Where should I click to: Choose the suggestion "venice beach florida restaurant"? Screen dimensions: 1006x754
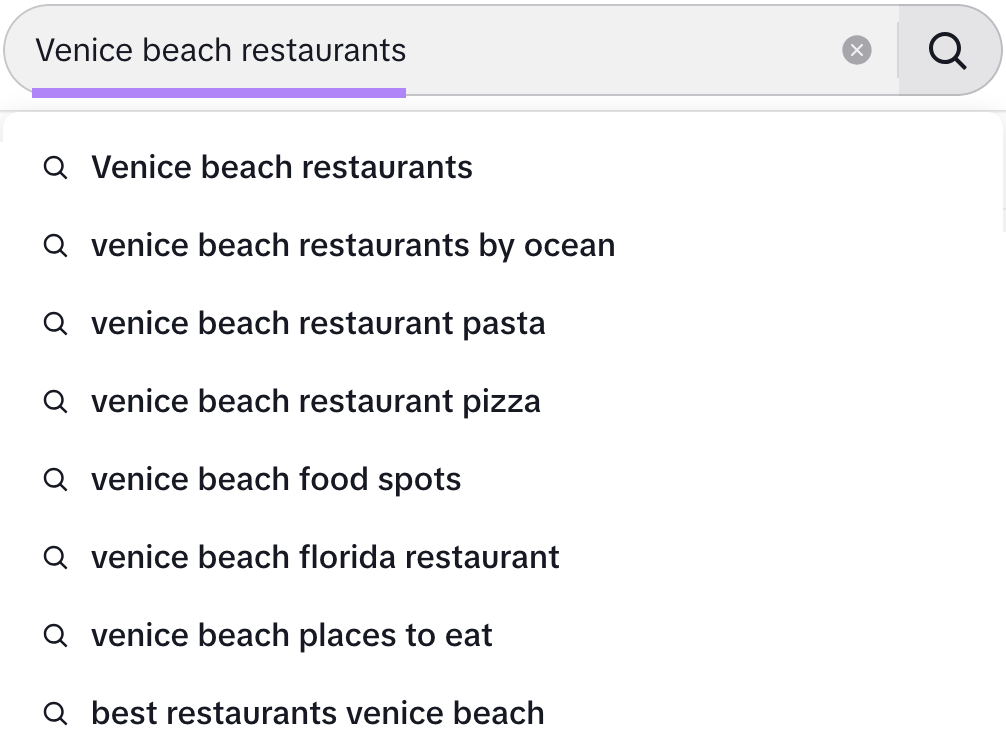(325, 557)
